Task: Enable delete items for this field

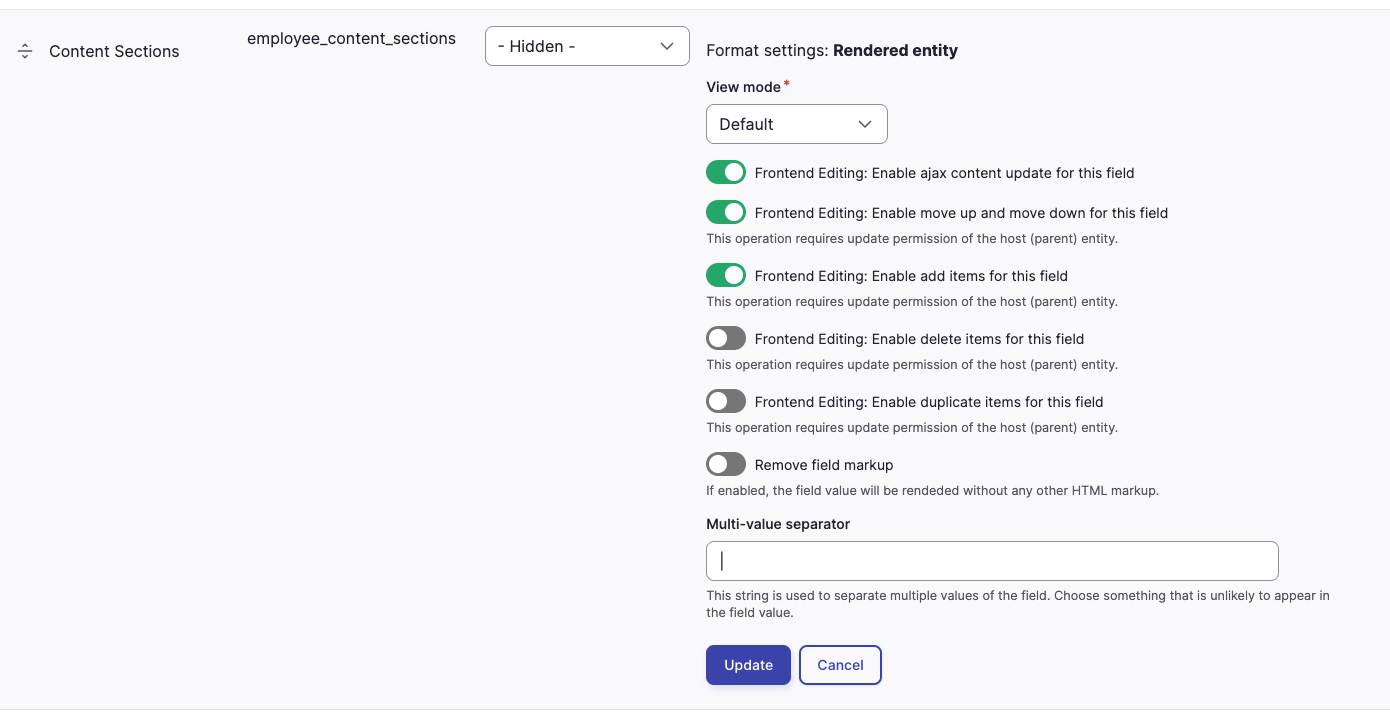Action: pos(726,338)
